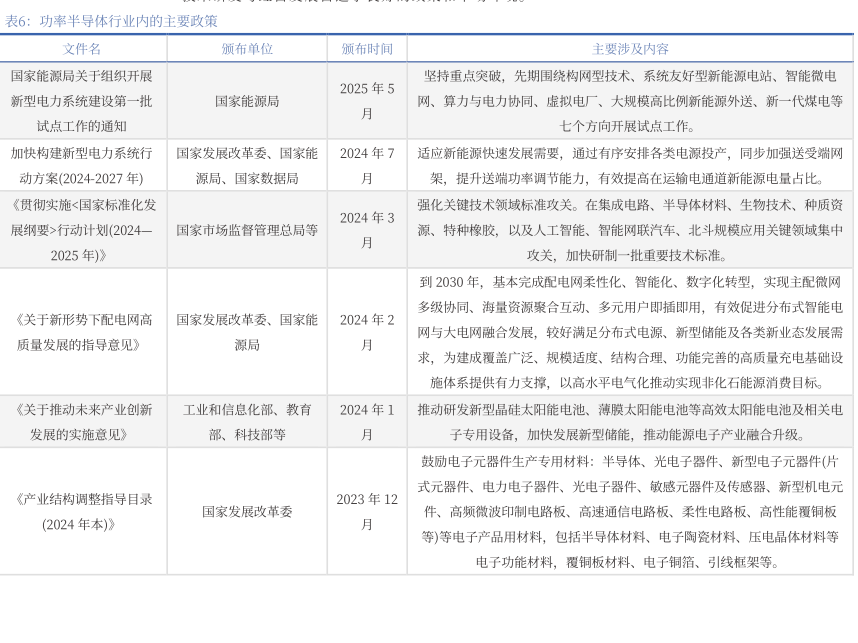Image resolution: width=858 pixels, height=643 pixels.
Task: Click the 工业和信息化部、教育部、科技部等 issuer cell
Action: click(x=246, y=422)
